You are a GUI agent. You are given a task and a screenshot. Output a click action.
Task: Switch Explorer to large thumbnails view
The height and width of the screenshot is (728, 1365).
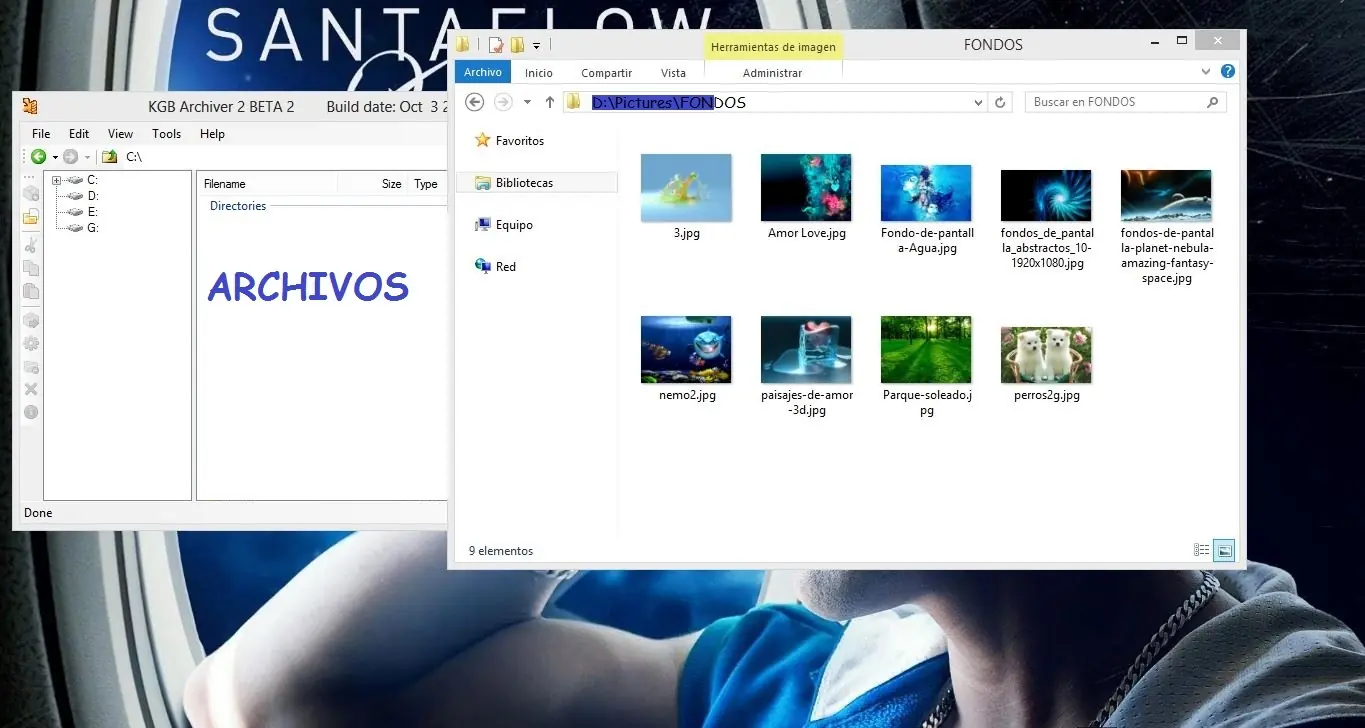click(1223, 550)
